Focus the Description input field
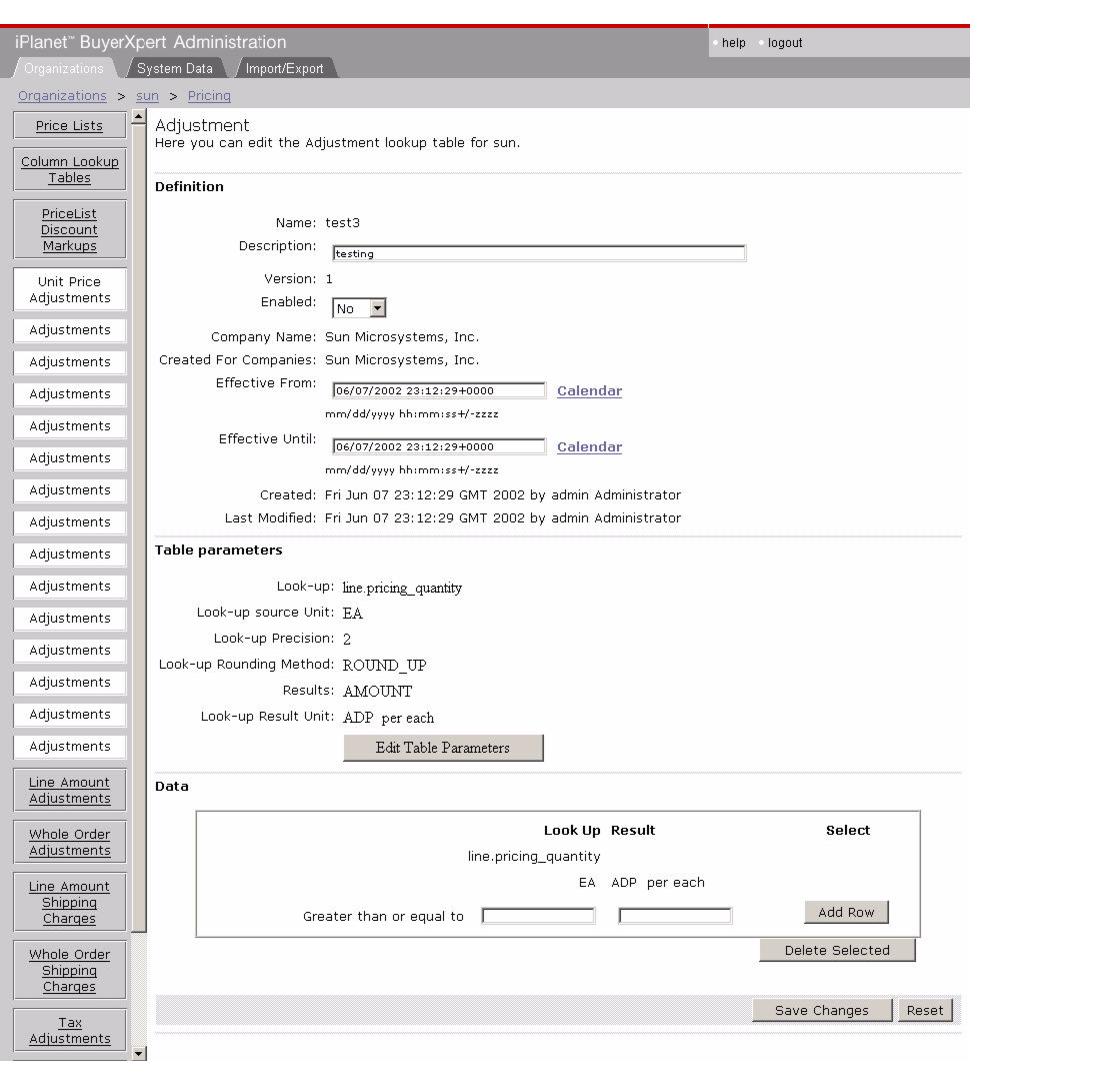This screenshot has height=1089, width=1111. pos(539,254)
